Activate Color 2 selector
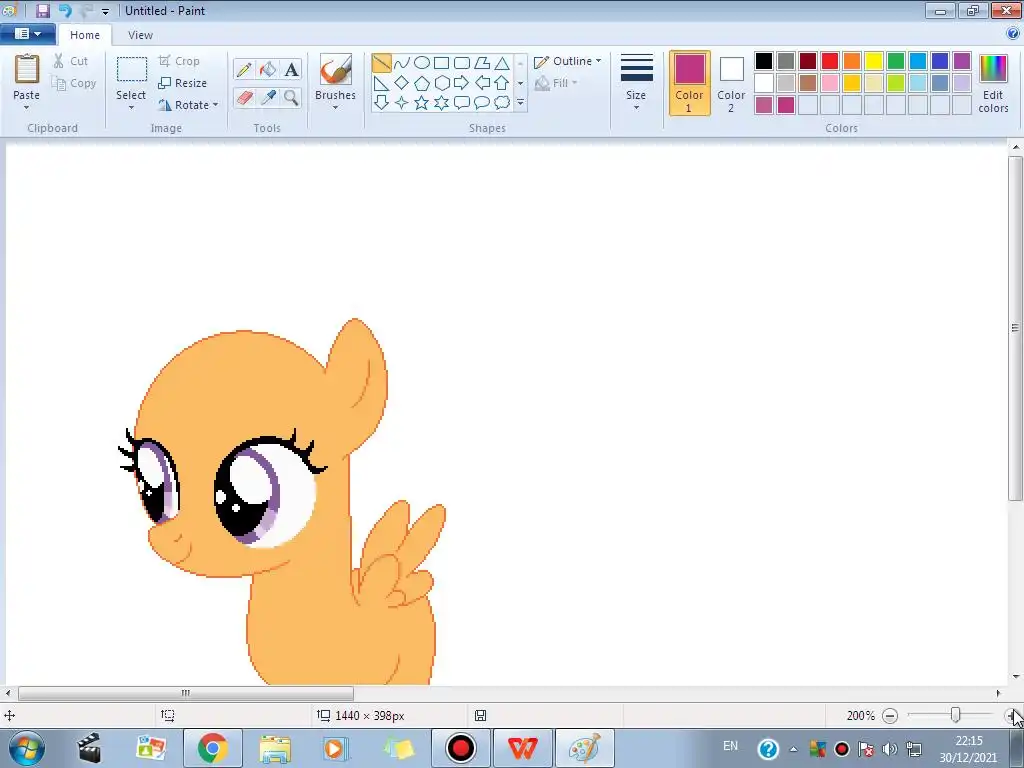Screen dimensions: 1024x768 click(731, 83)
